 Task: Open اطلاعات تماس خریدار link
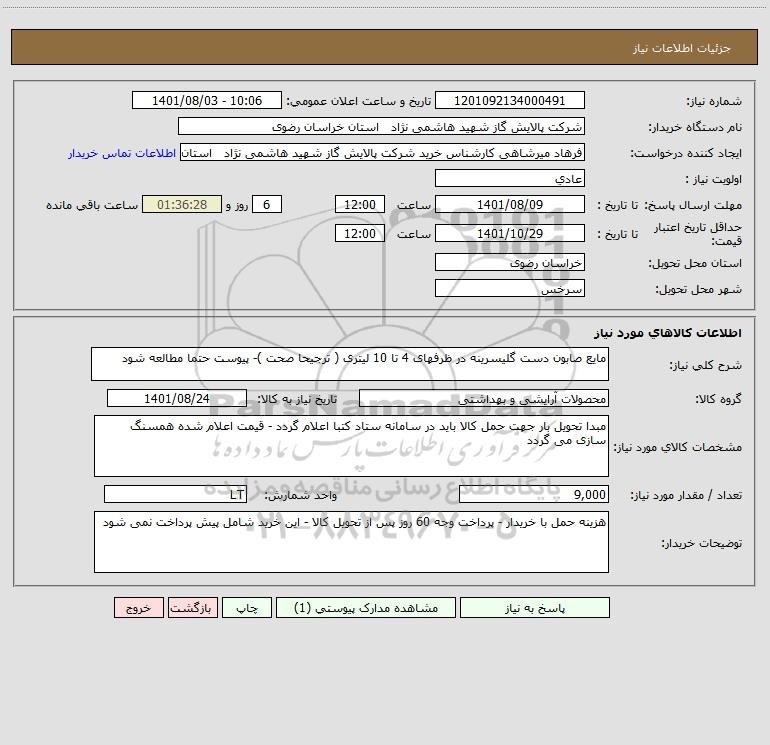(x=122, y=153)
